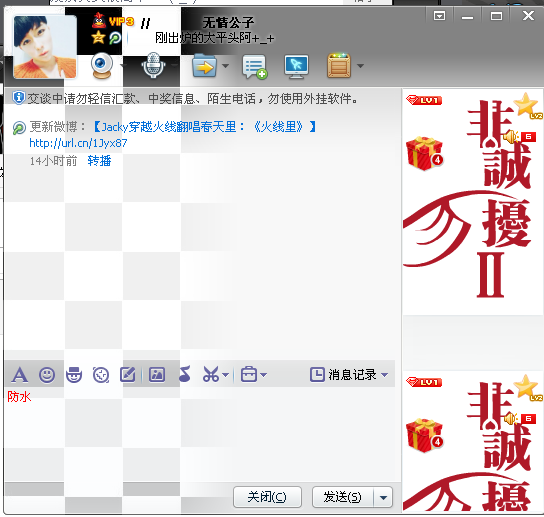This screenshot has height=517, width=544.
Task: Send a window shake nudge
Action: tap(101, 375)
